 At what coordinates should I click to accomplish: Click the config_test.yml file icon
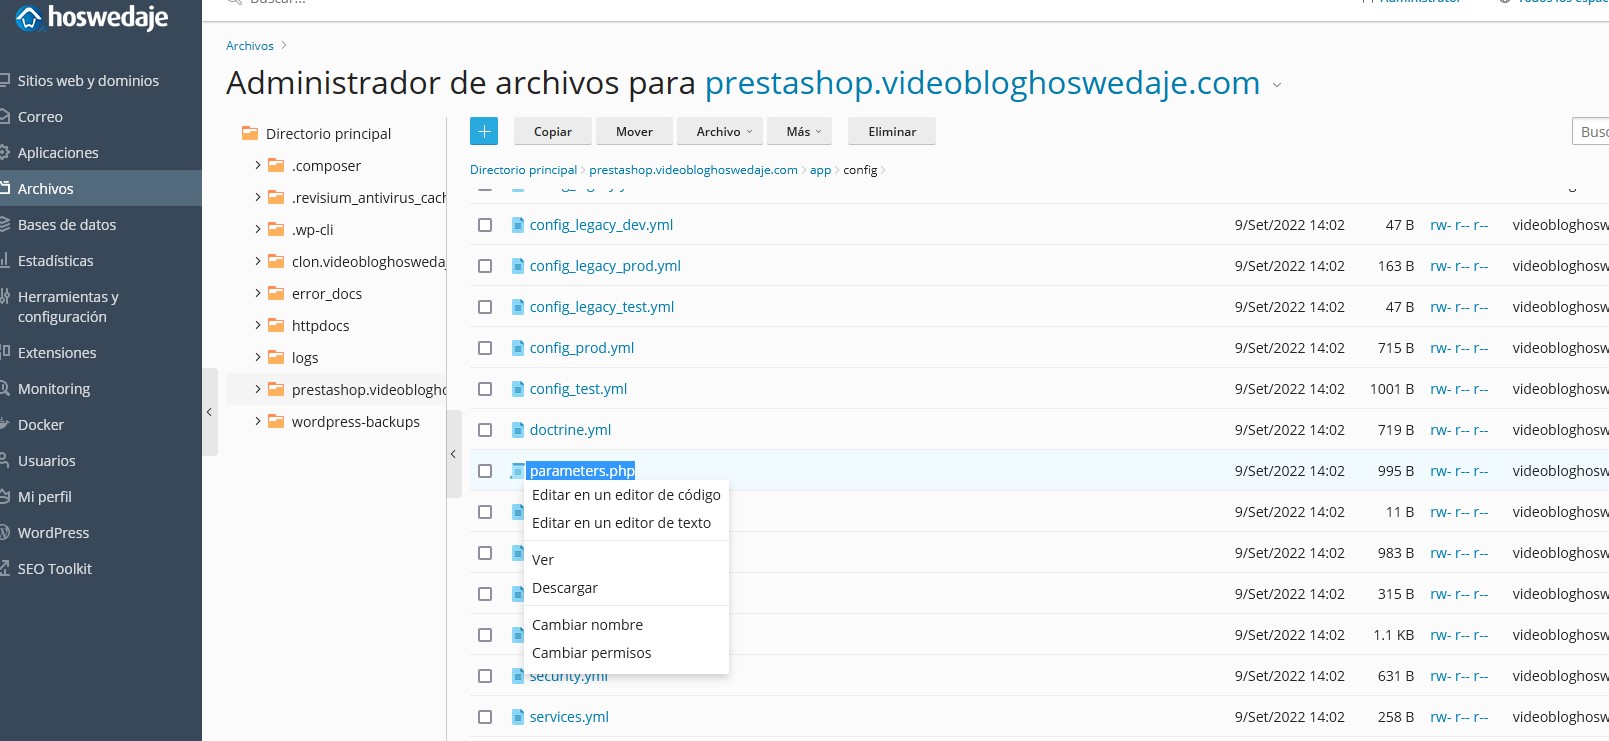pyautogui.click(x=518, y=389)
